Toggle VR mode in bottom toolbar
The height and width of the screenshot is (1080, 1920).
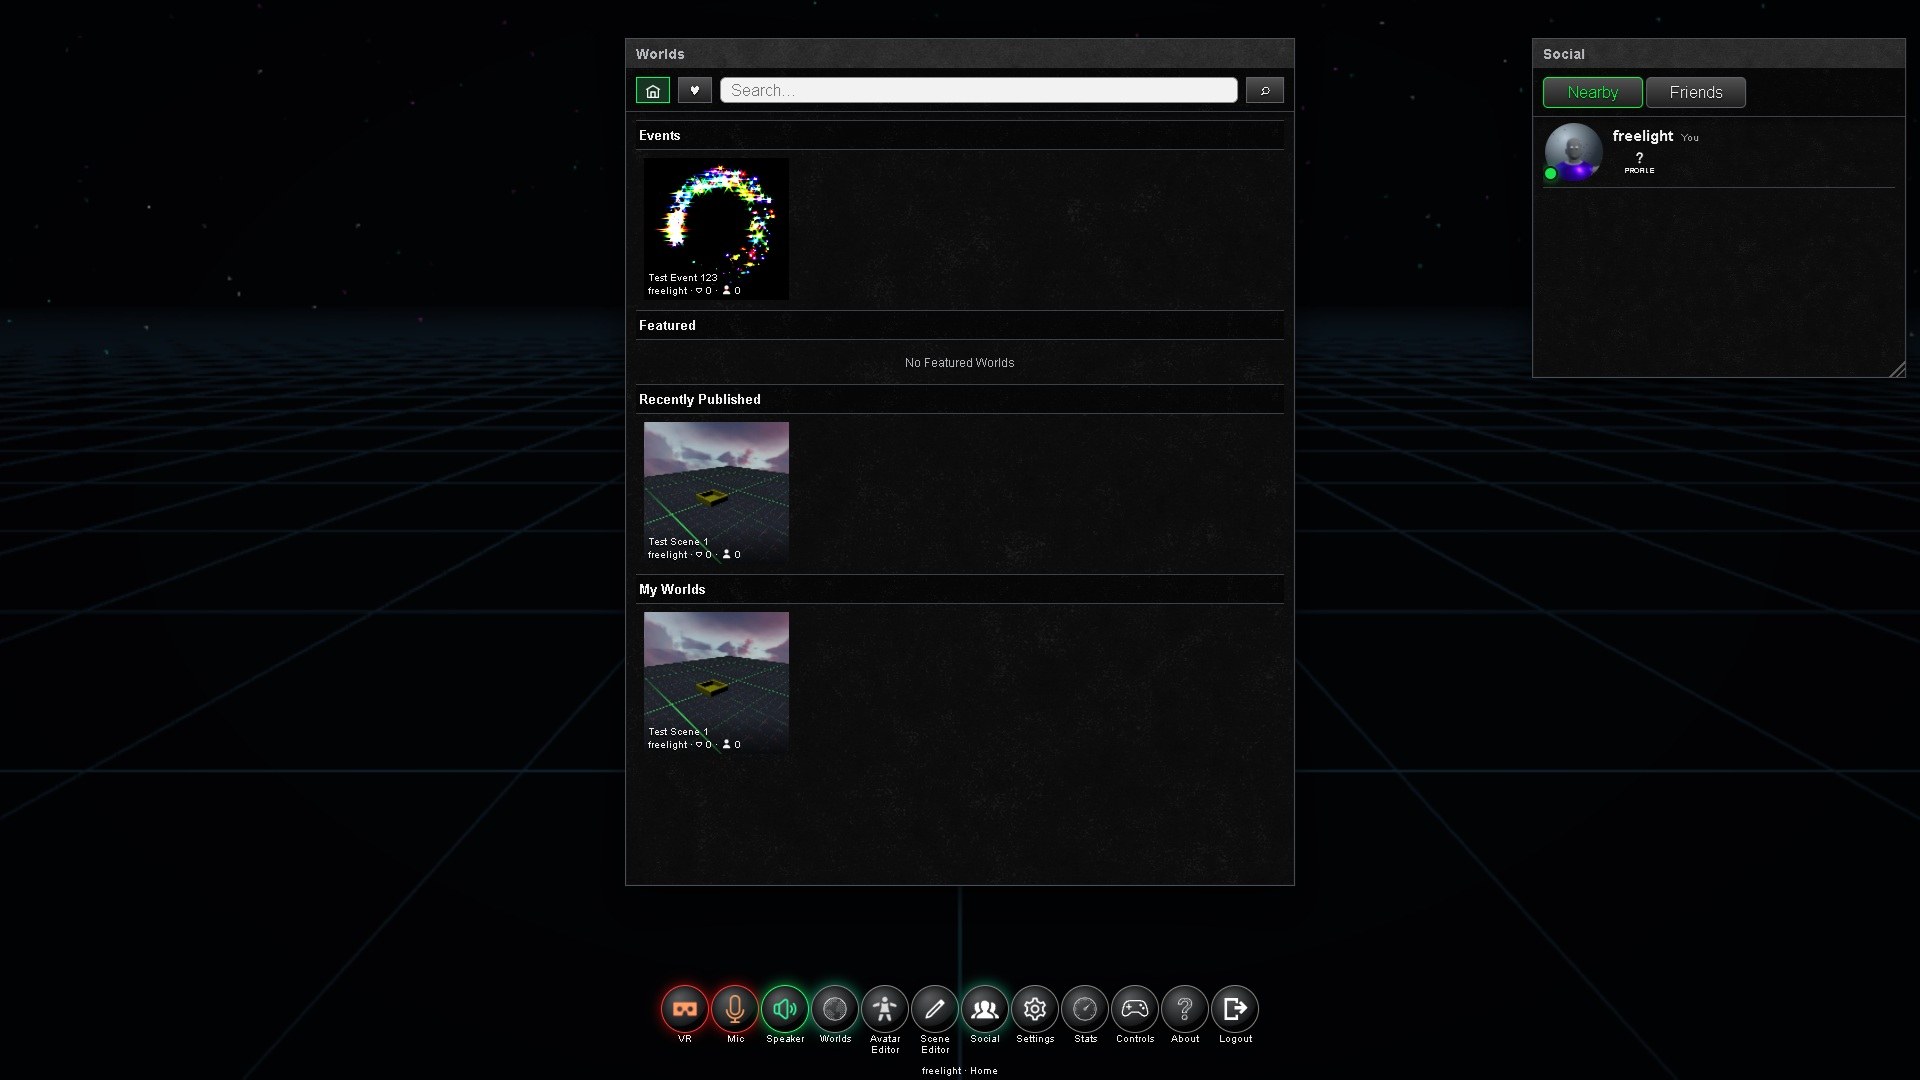[685, 1009]
